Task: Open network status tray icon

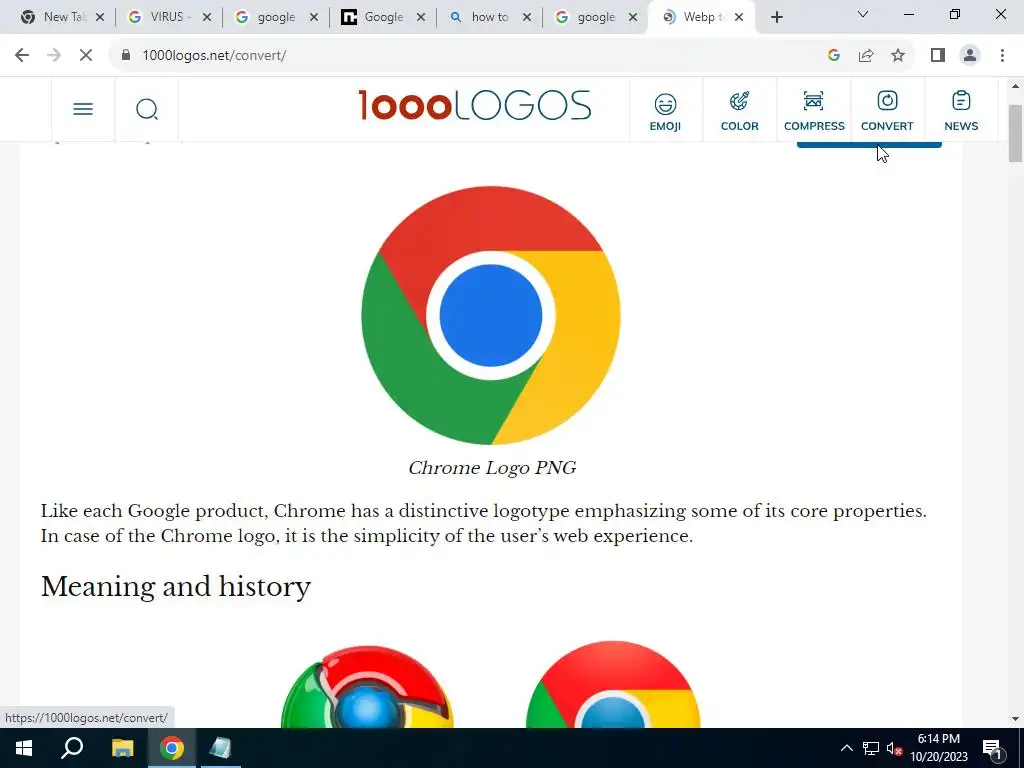Action: point(871,748)
